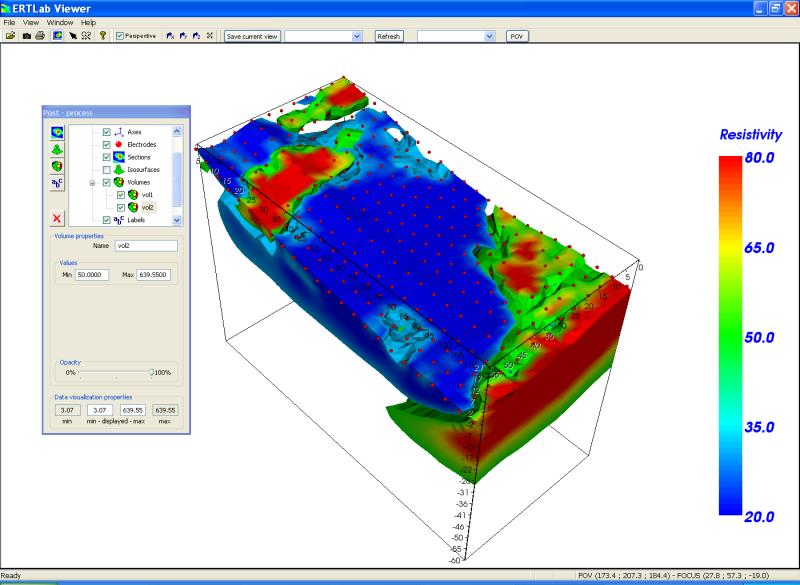Click the Volumes icon in the tree
800x585 pixels.
[119, 182]
